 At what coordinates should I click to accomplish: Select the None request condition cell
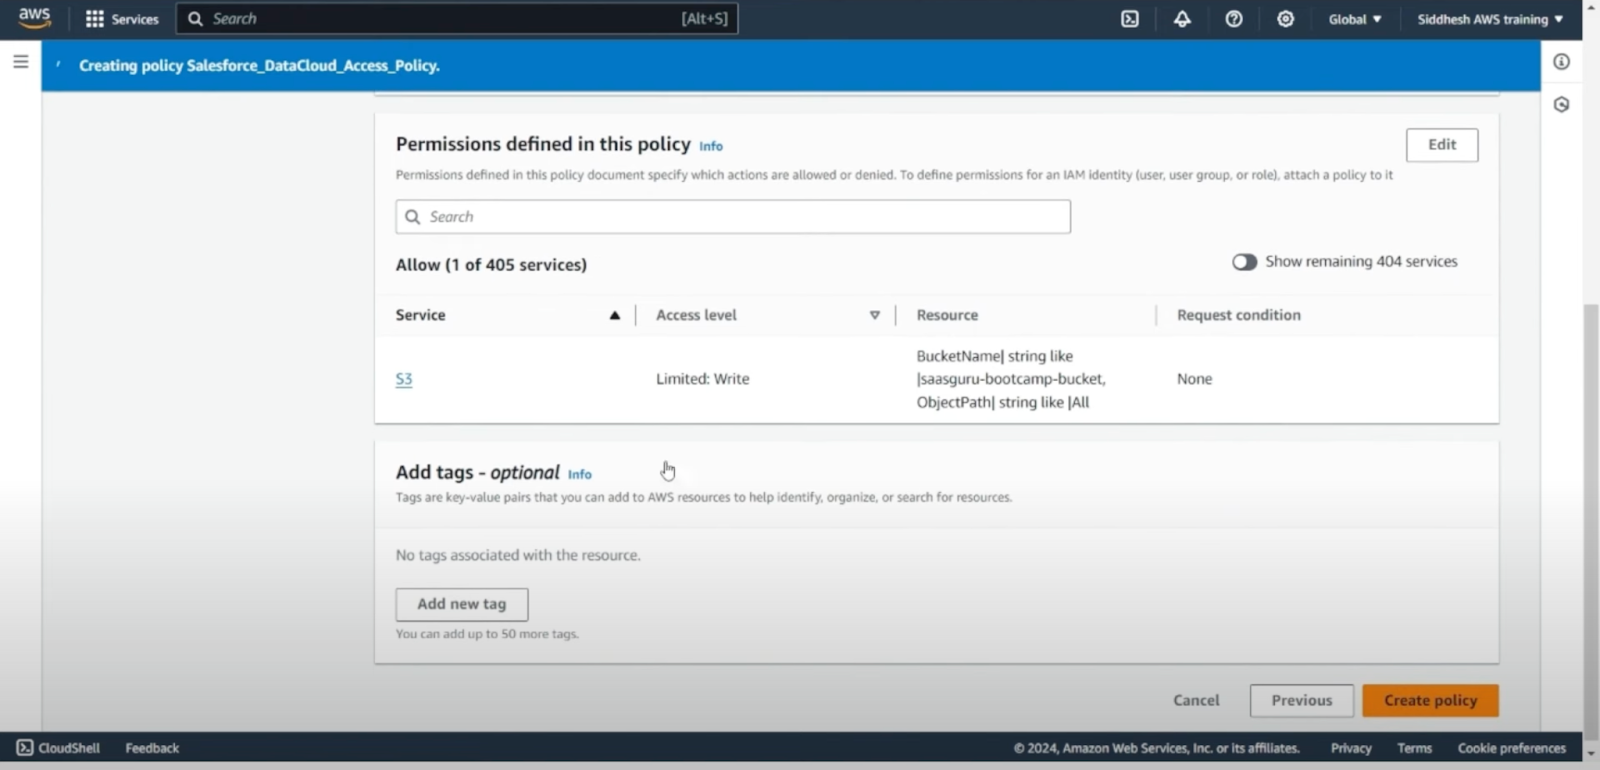tap(1194, 379)
